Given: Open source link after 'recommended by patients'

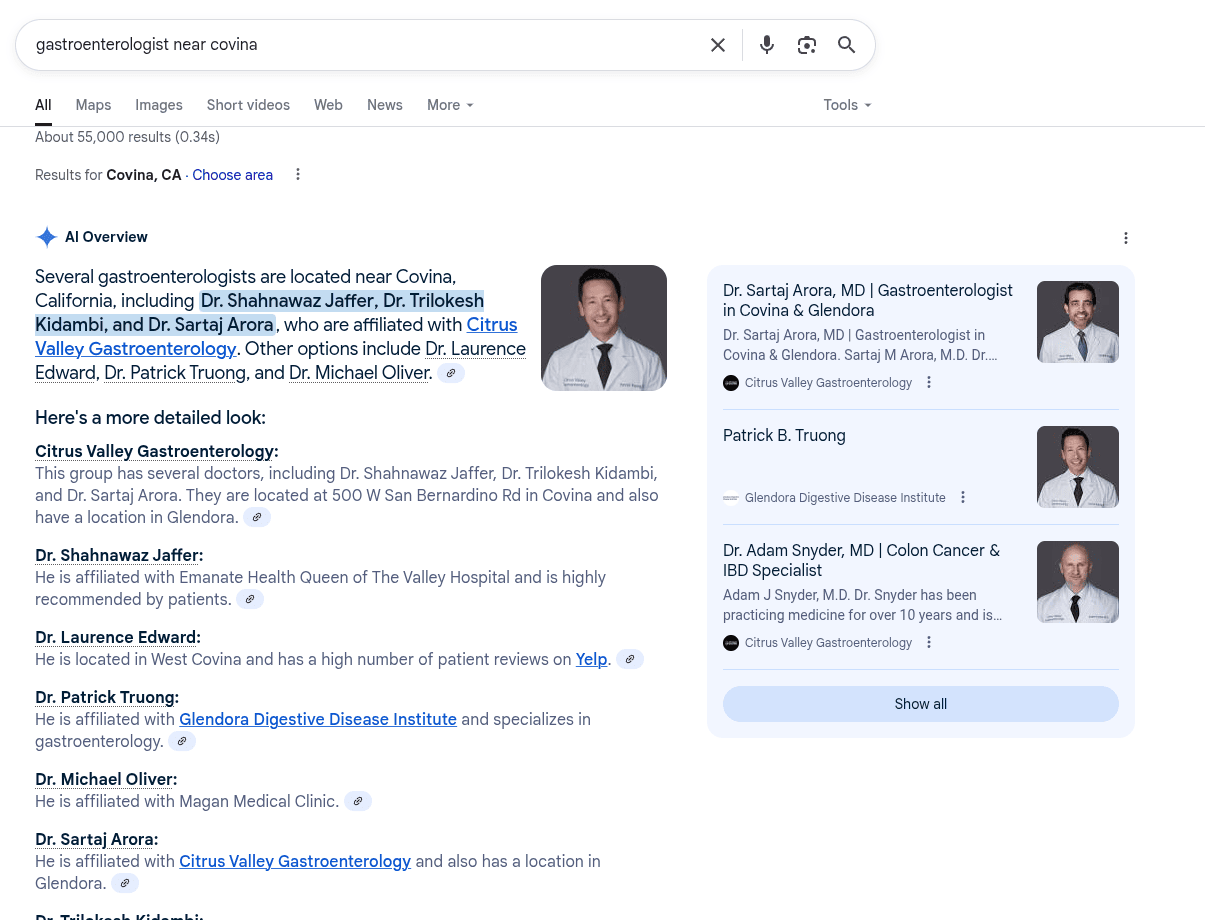Looking at the screenshot, I should coord(250,600).
